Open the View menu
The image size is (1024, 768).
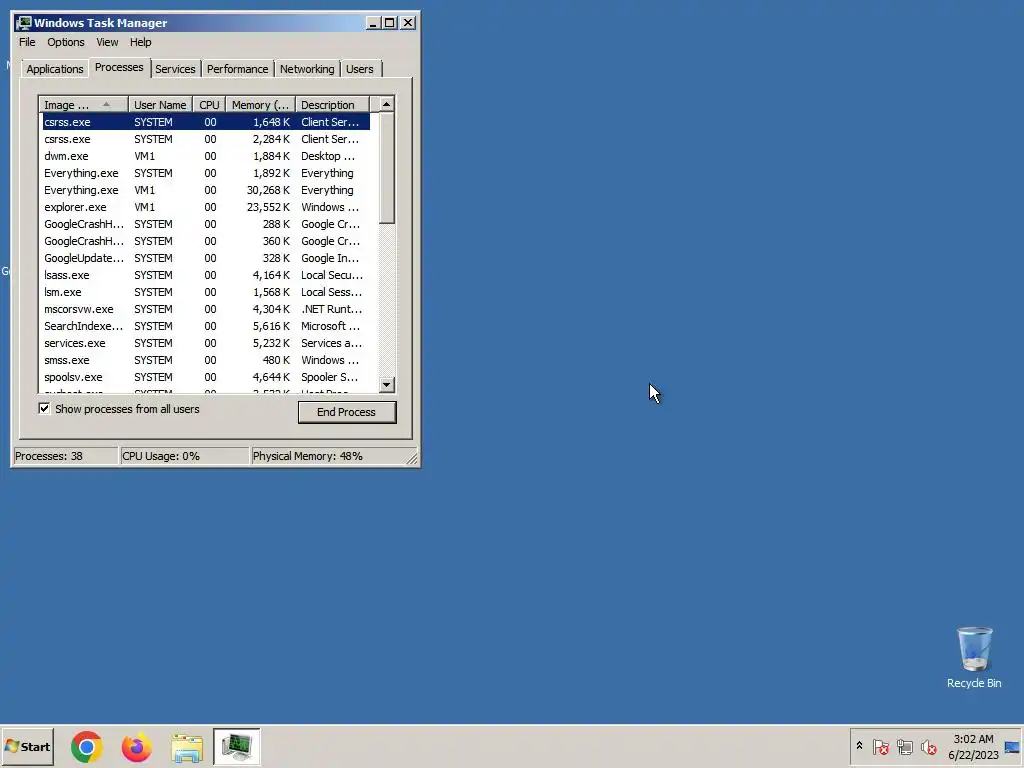(x=107, y=42)
